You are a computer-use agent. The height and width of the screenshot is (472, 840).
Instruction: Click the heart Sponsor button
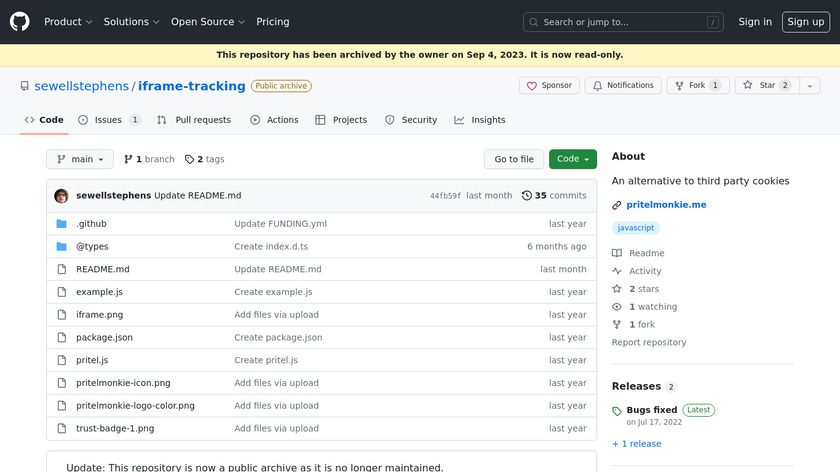549,86
